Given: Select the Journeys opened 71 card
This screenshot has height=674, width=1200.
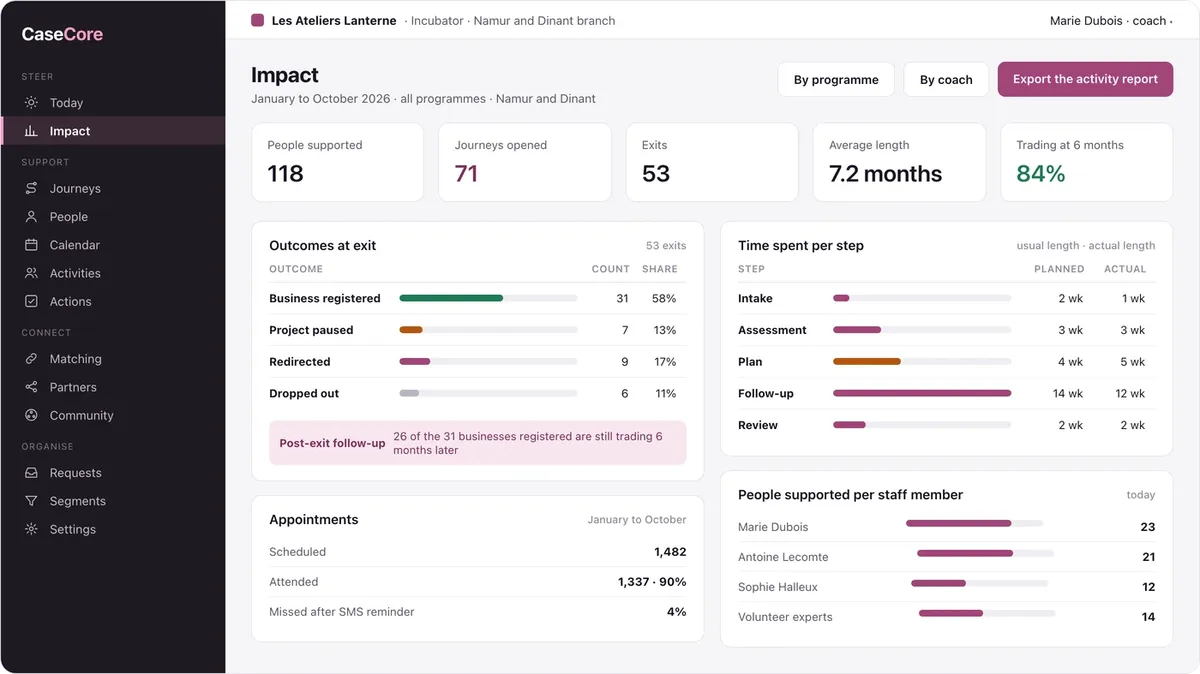Looking at the screenshot, I should (524, 162).
